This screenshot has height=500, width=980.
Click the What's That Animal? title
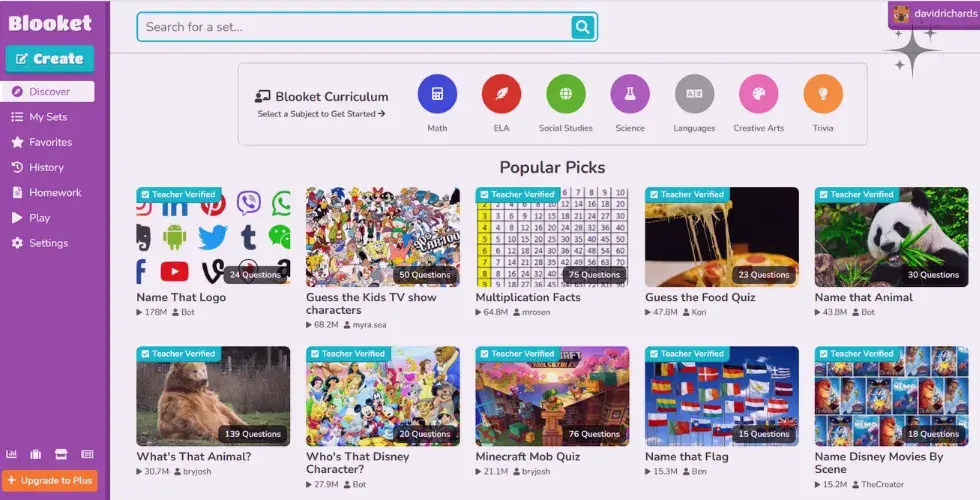click(194, 457)
